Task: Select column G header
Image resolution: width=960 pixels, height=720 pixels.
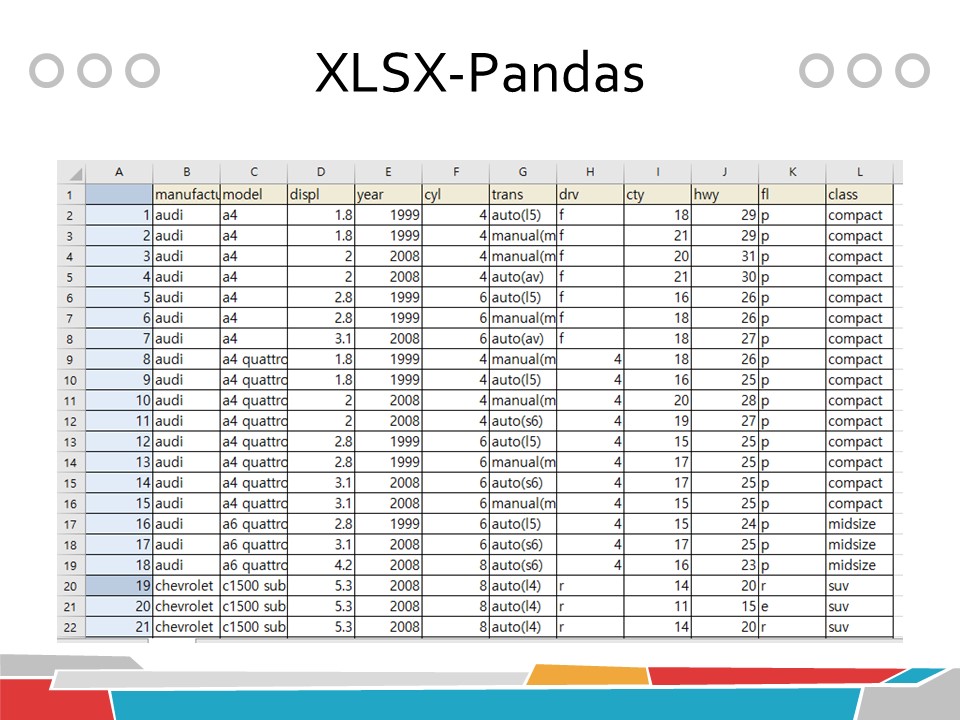Action: pos(523,172)
